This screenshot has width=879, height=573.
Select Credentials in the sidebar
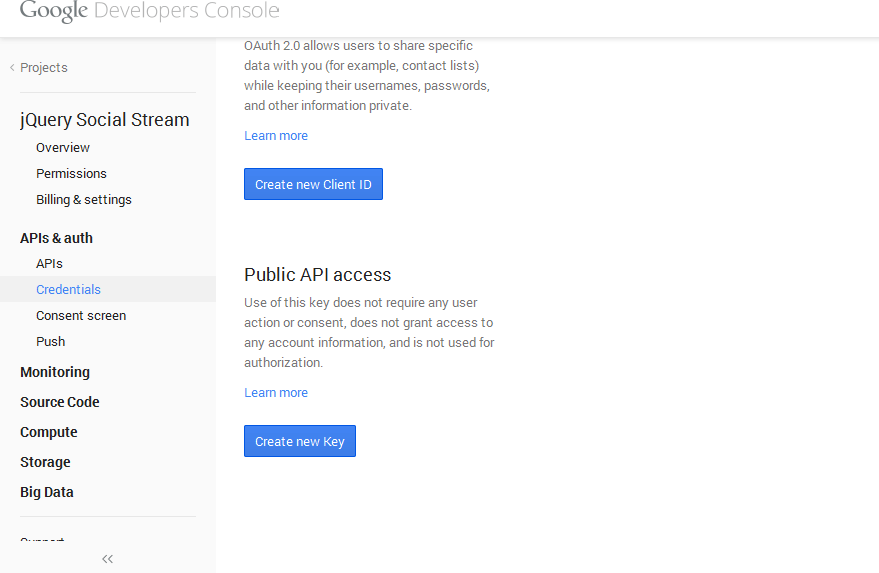tap(108, 289)
